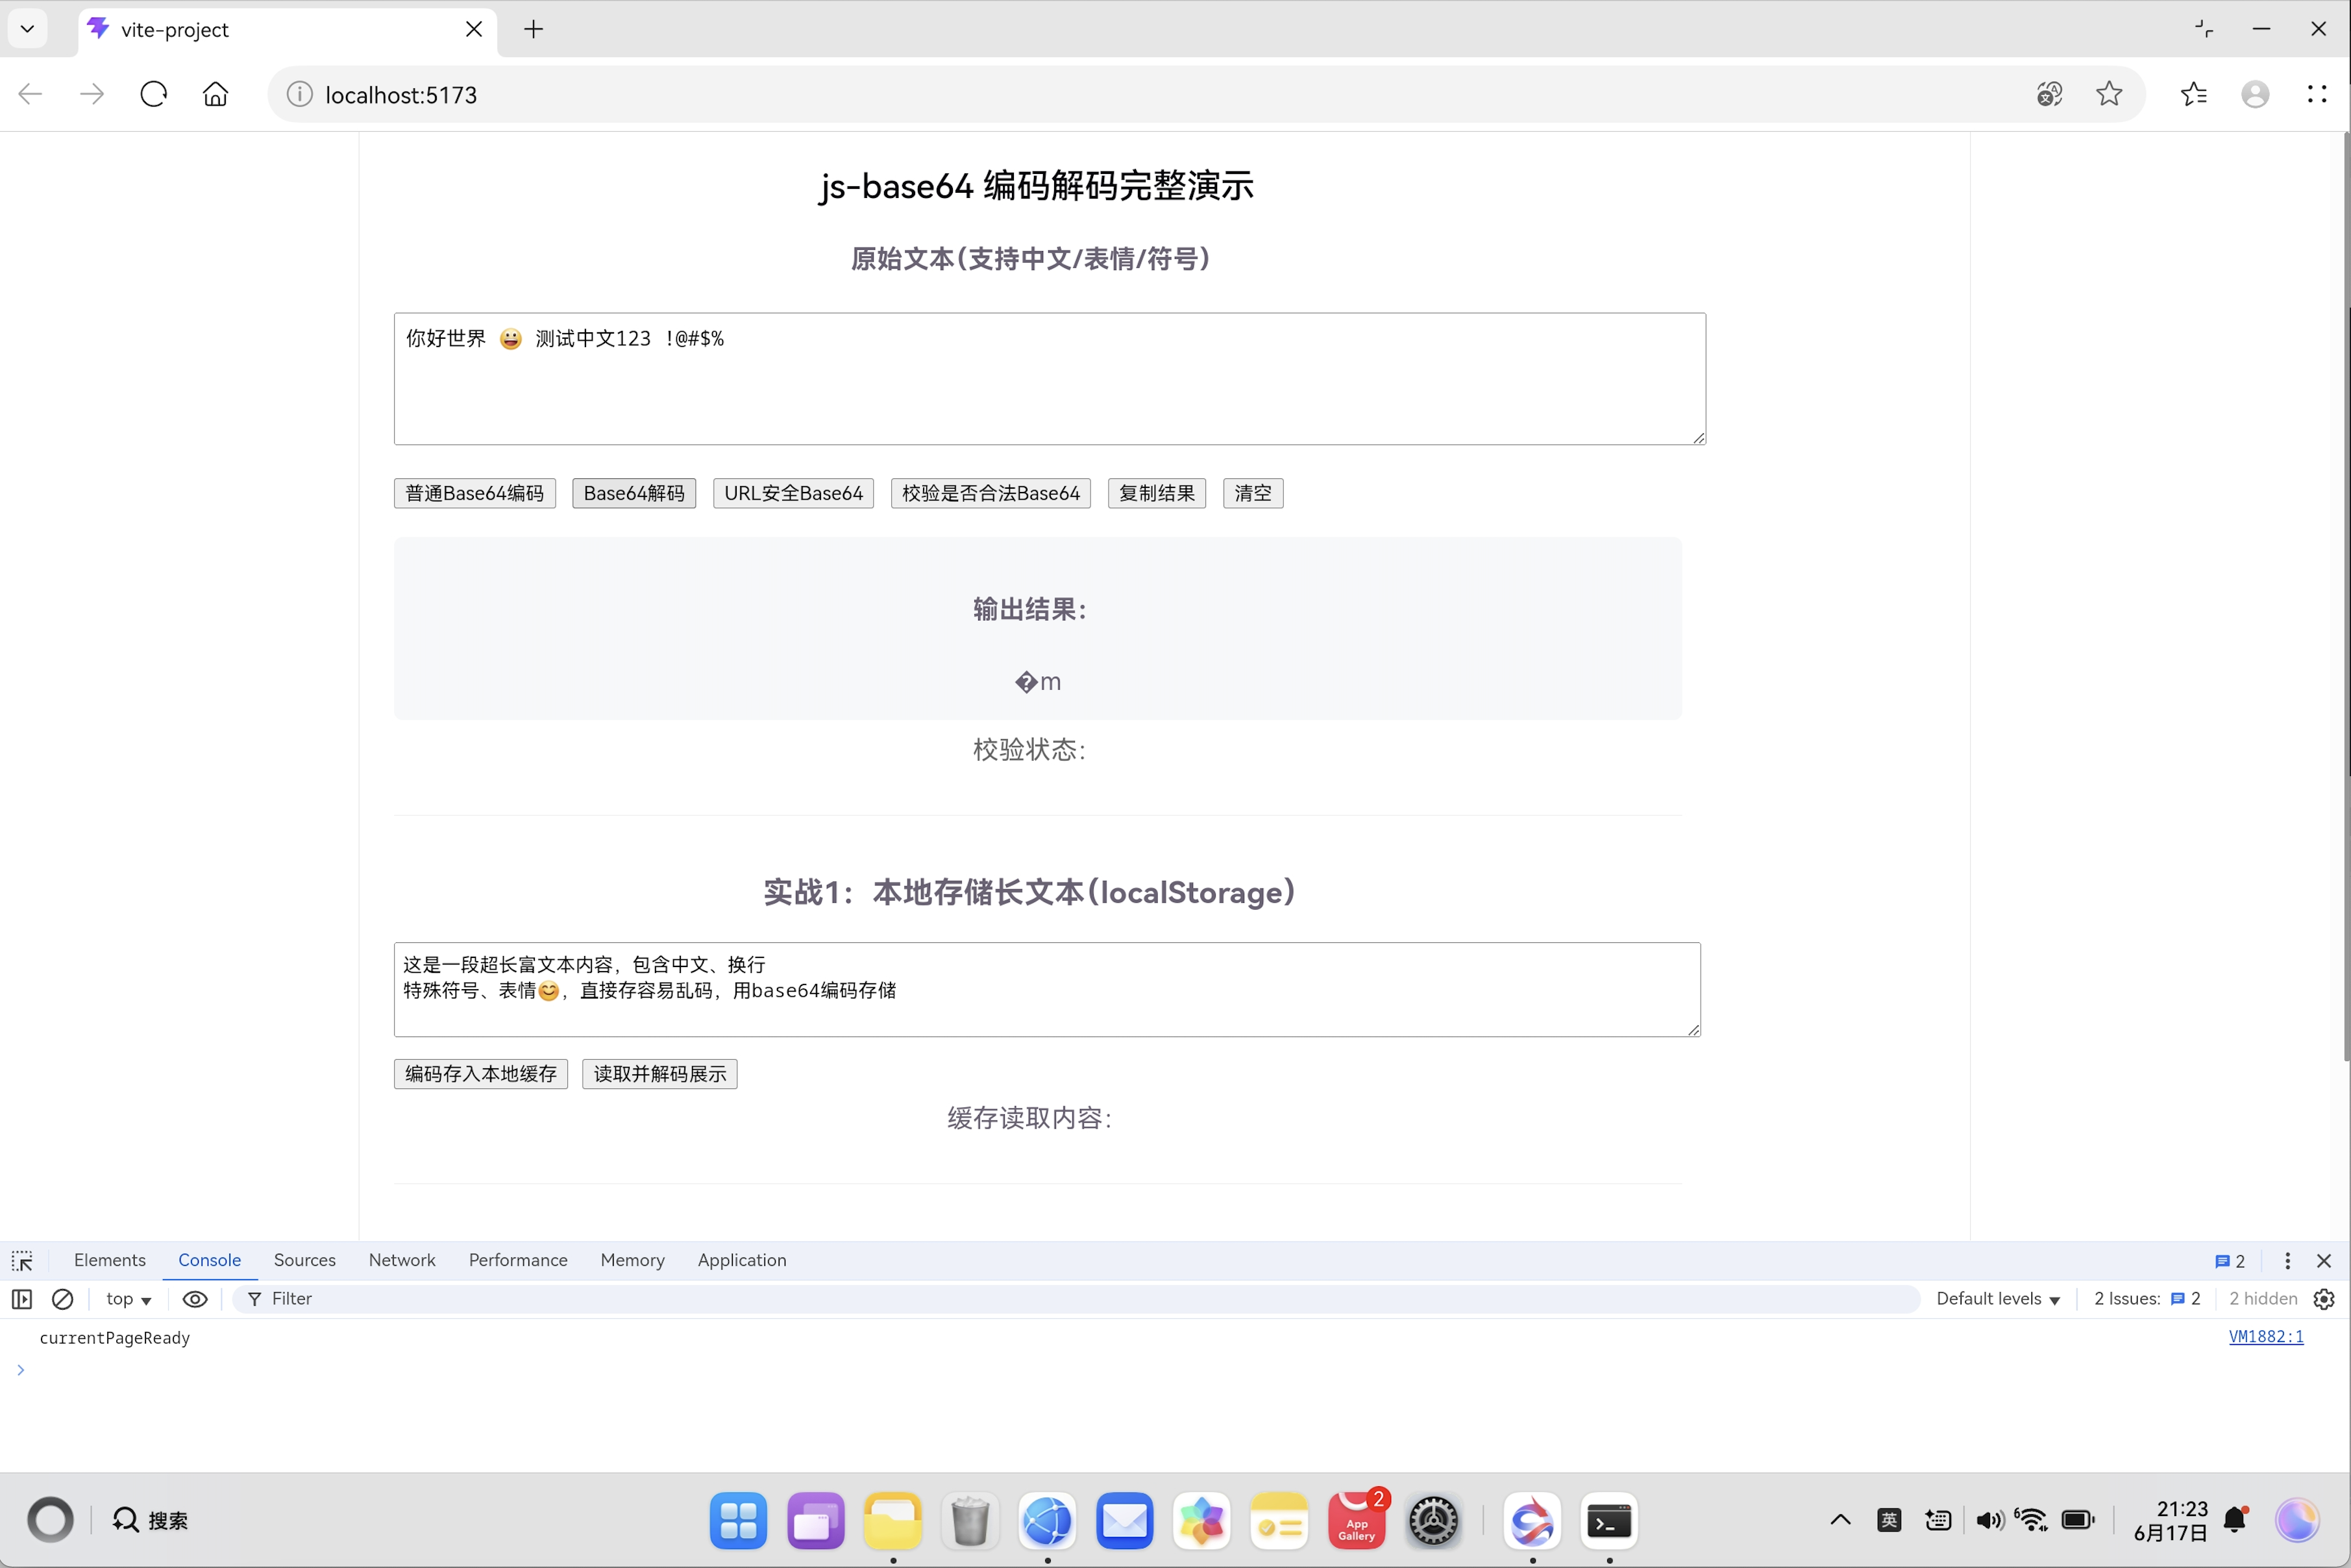2351x1568 pixels.
Task: Open the mail app in dock
Action: [x=1124, y=1521]
